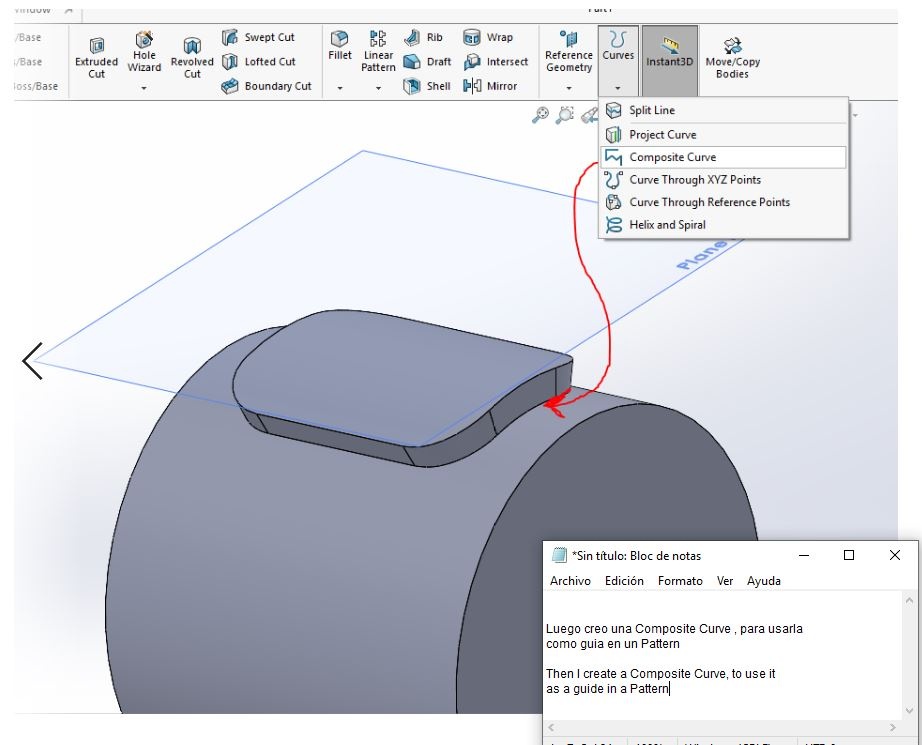
Task: Click the Notepad title bar icon
Action: click(559, 555)
